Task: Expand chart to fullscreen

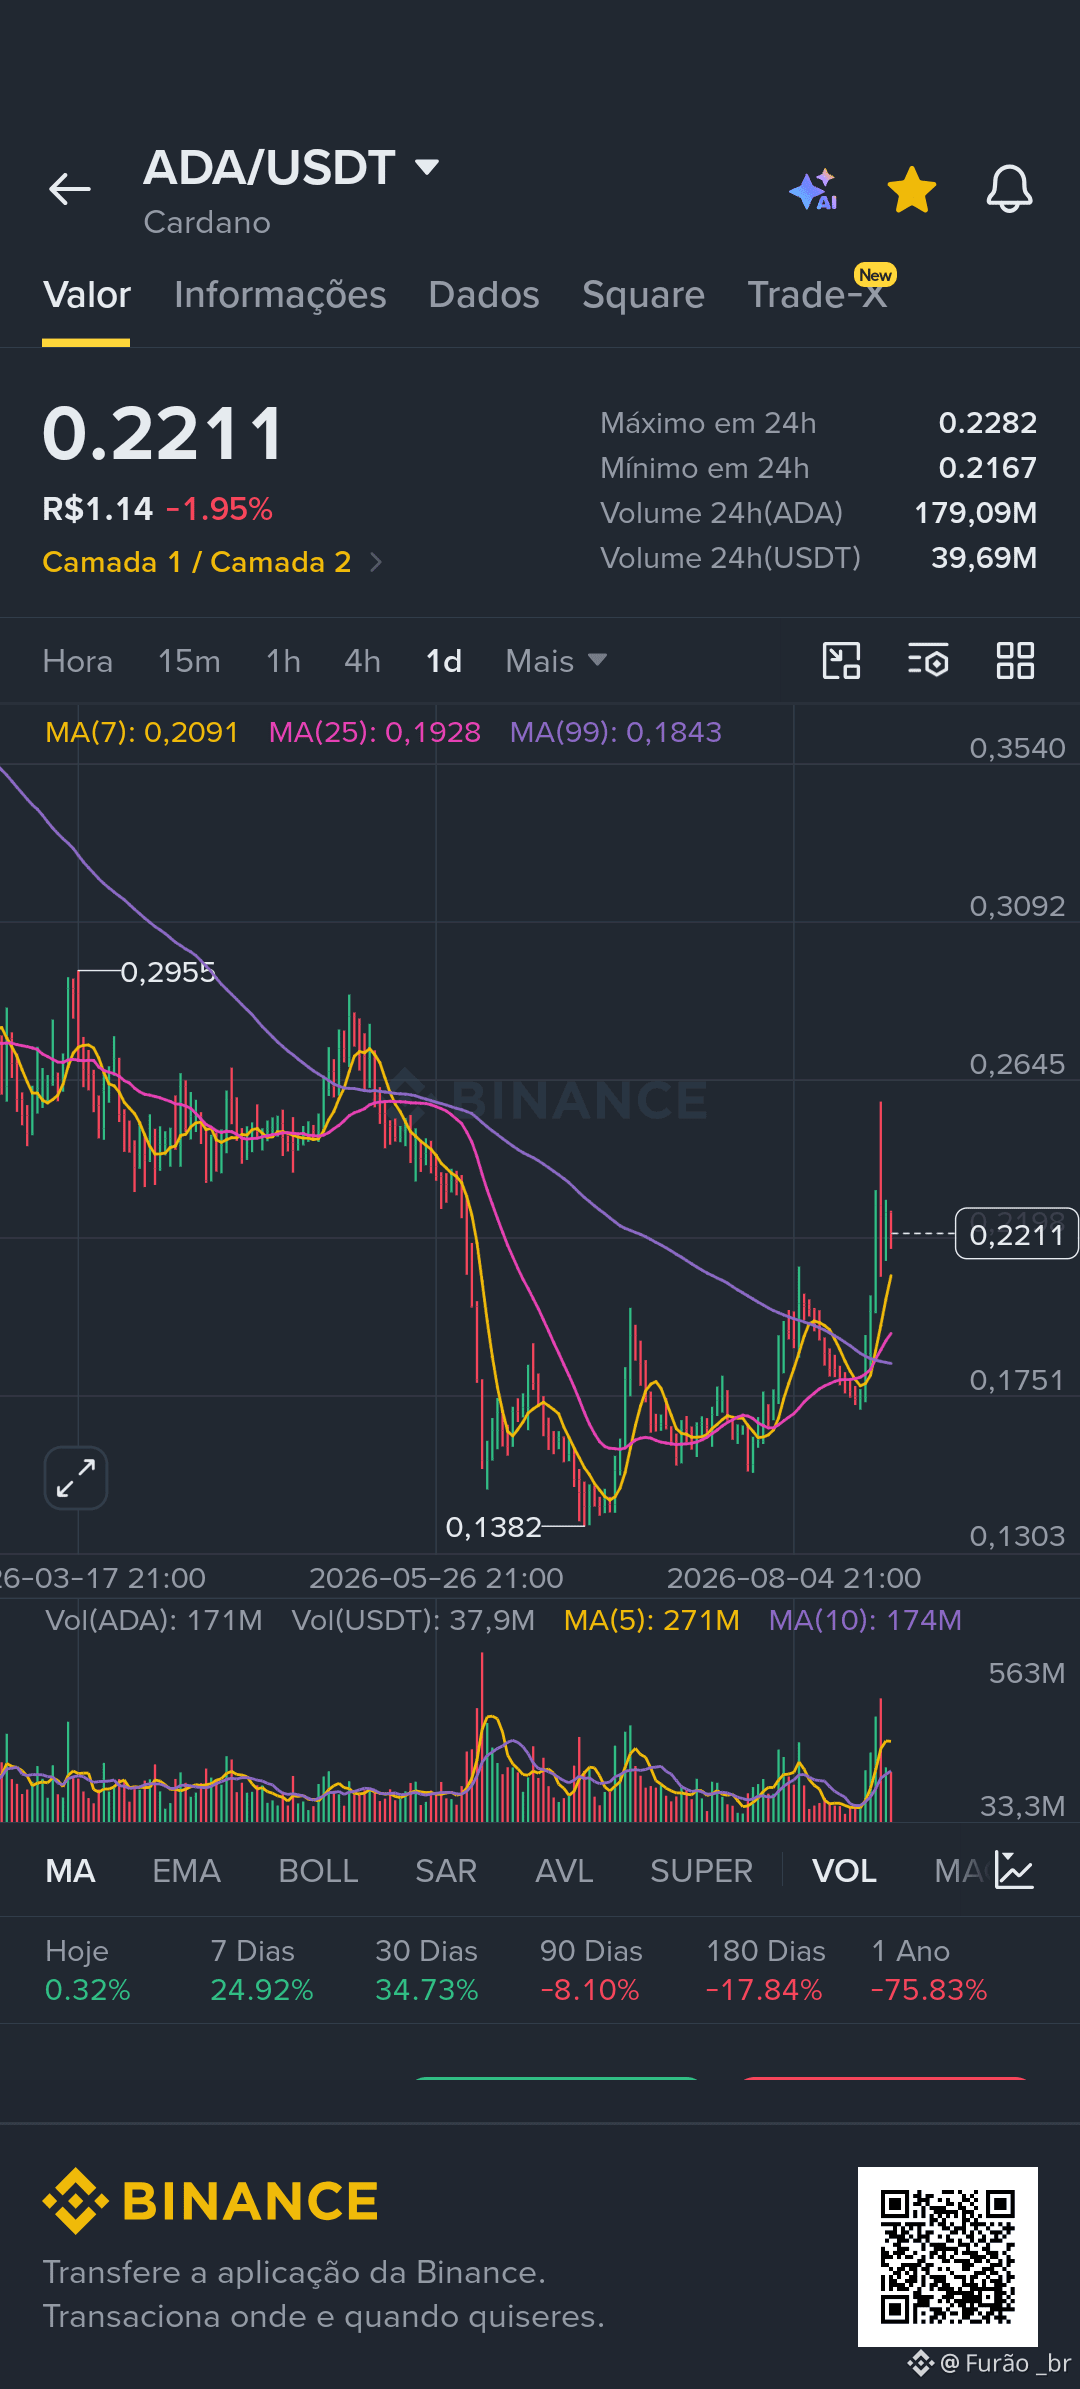Action: click(x=76, y=1477)
